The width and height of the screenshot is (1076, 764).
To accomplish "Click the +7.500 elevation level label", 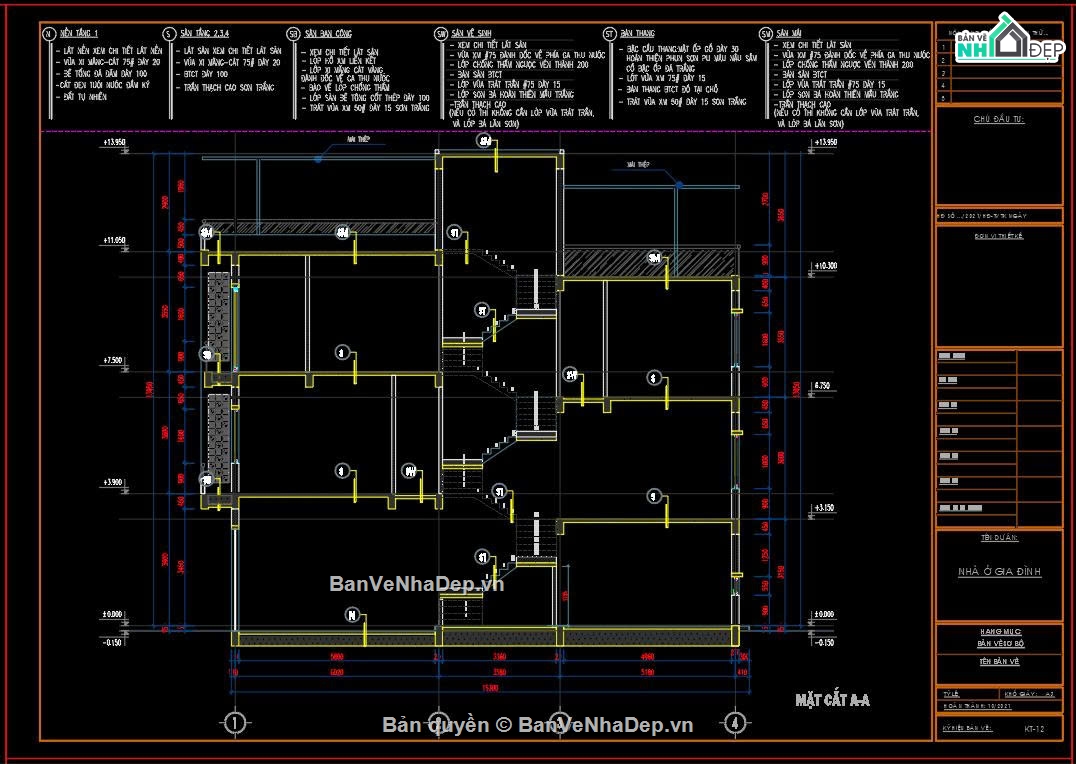I will coord(110,360).
